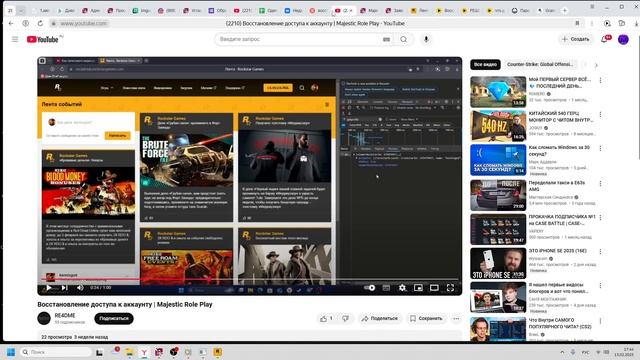Toggle the autoplay switch
The height and width of the screenshot is (360, 640).
click(370, 288)
